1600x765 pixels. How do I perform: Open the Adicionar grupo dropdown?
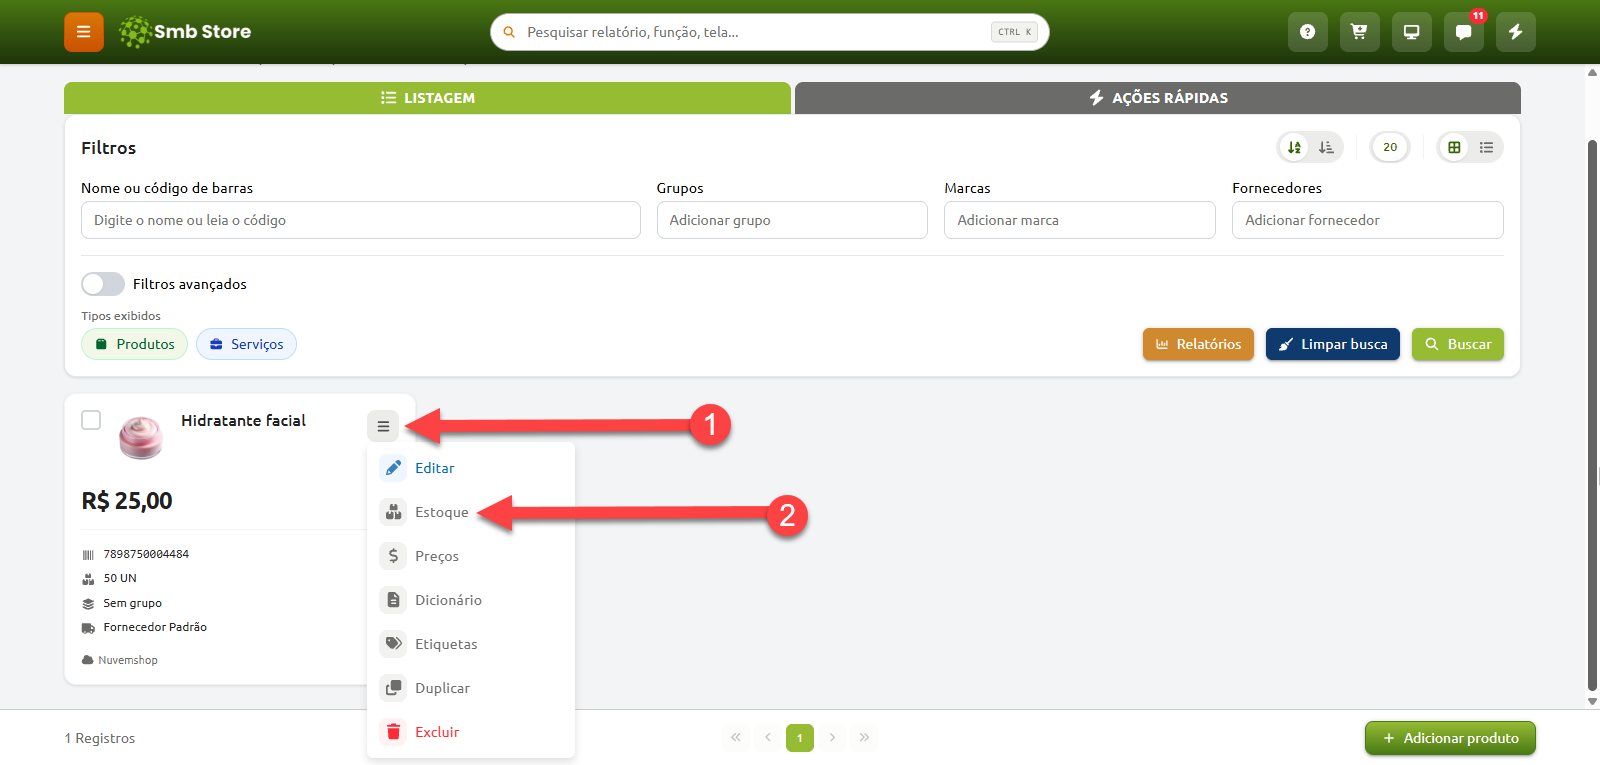tap(792, 220)
